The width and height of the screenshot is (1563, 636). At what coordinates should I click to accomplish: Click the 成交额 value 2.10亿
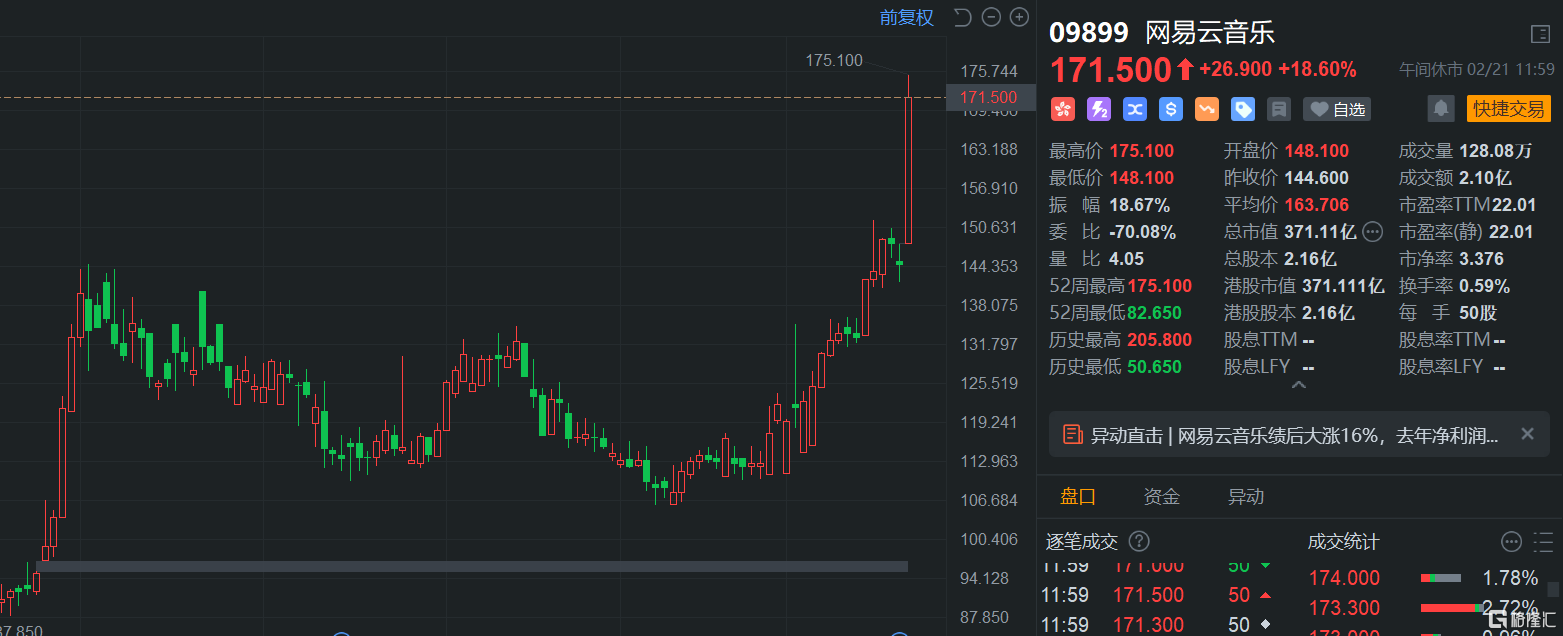1485,178
